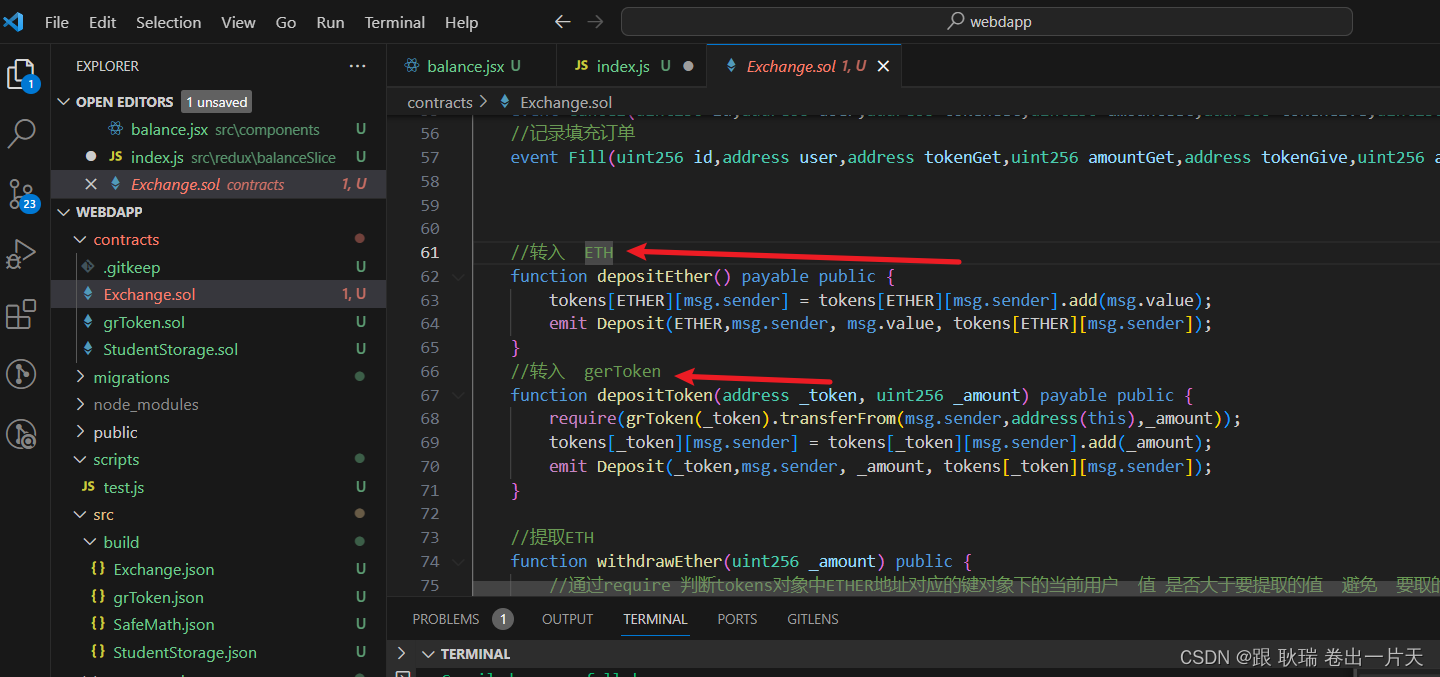Open SafeMath.json file
The width and height of the screenshot is (1440, 677).
(218, 624)
